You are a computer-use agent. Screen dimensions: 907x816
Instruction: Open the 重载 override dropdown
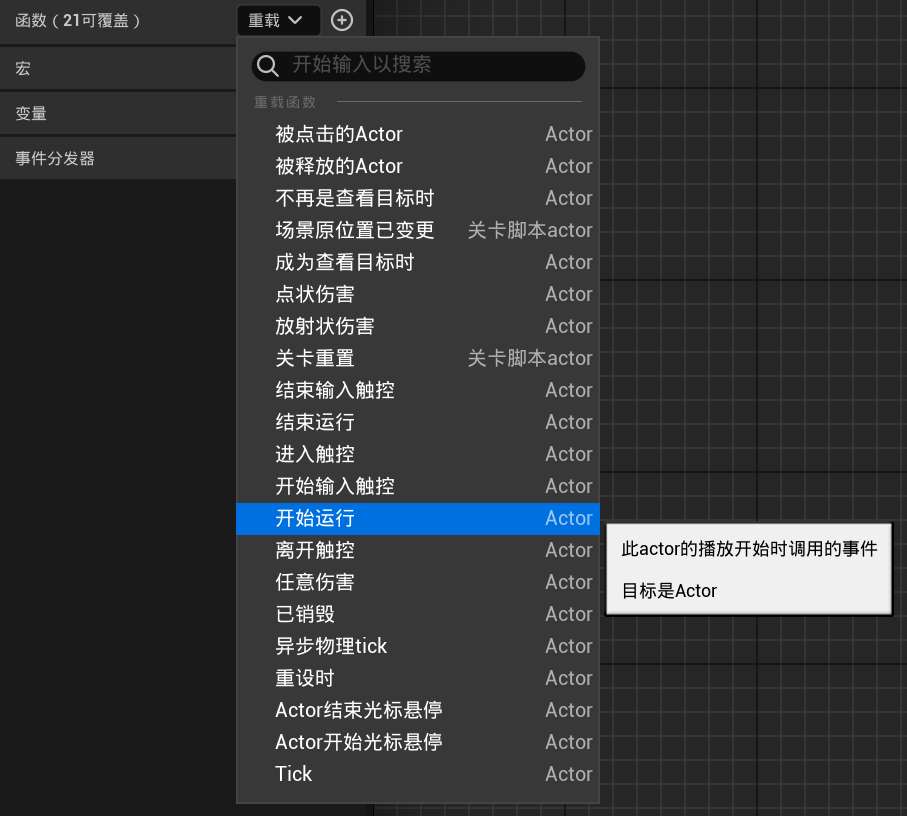[x=278, y=20]
